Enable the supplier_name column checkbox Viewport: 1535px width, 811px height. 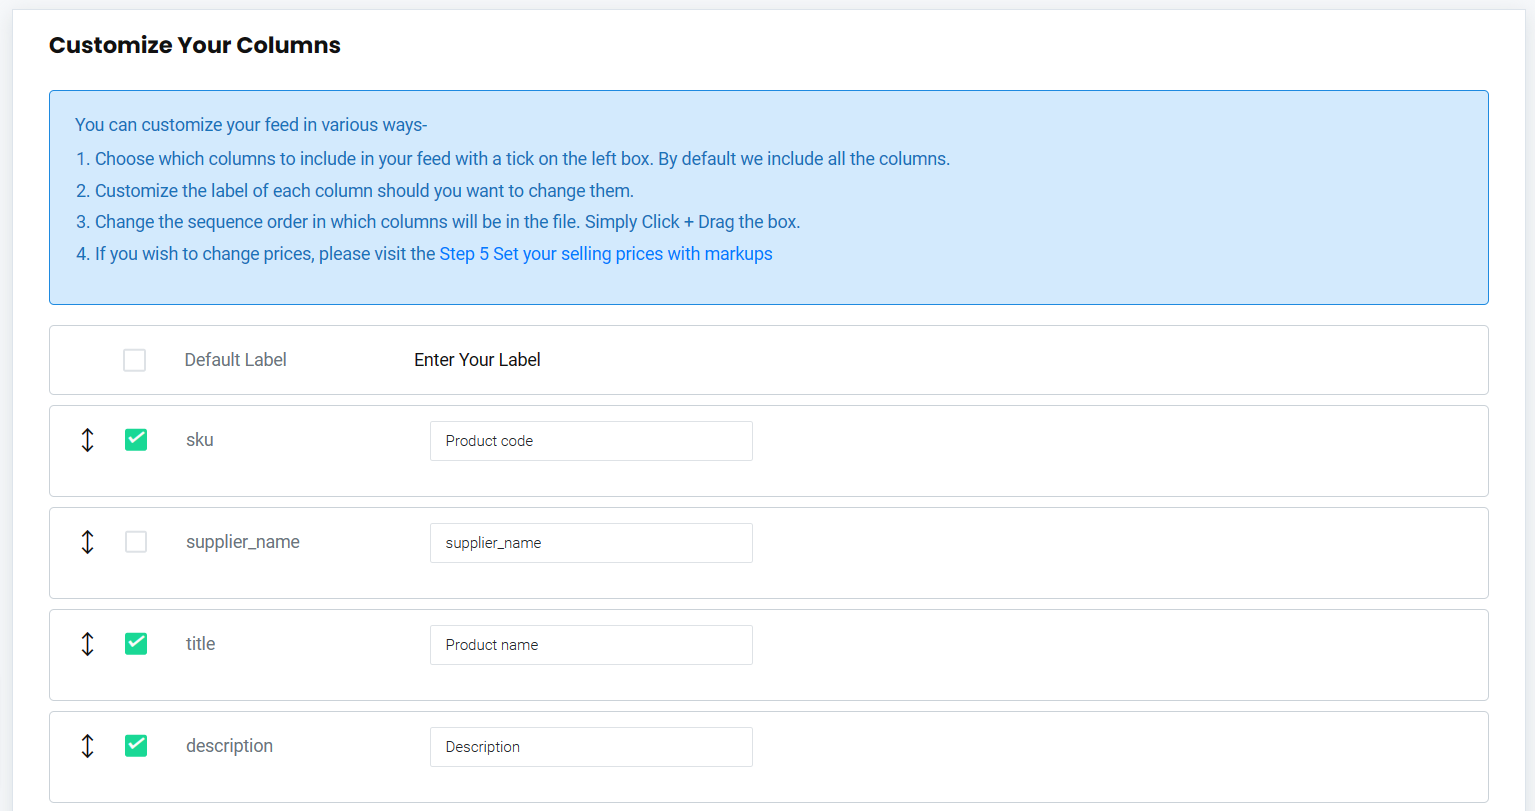136,542
